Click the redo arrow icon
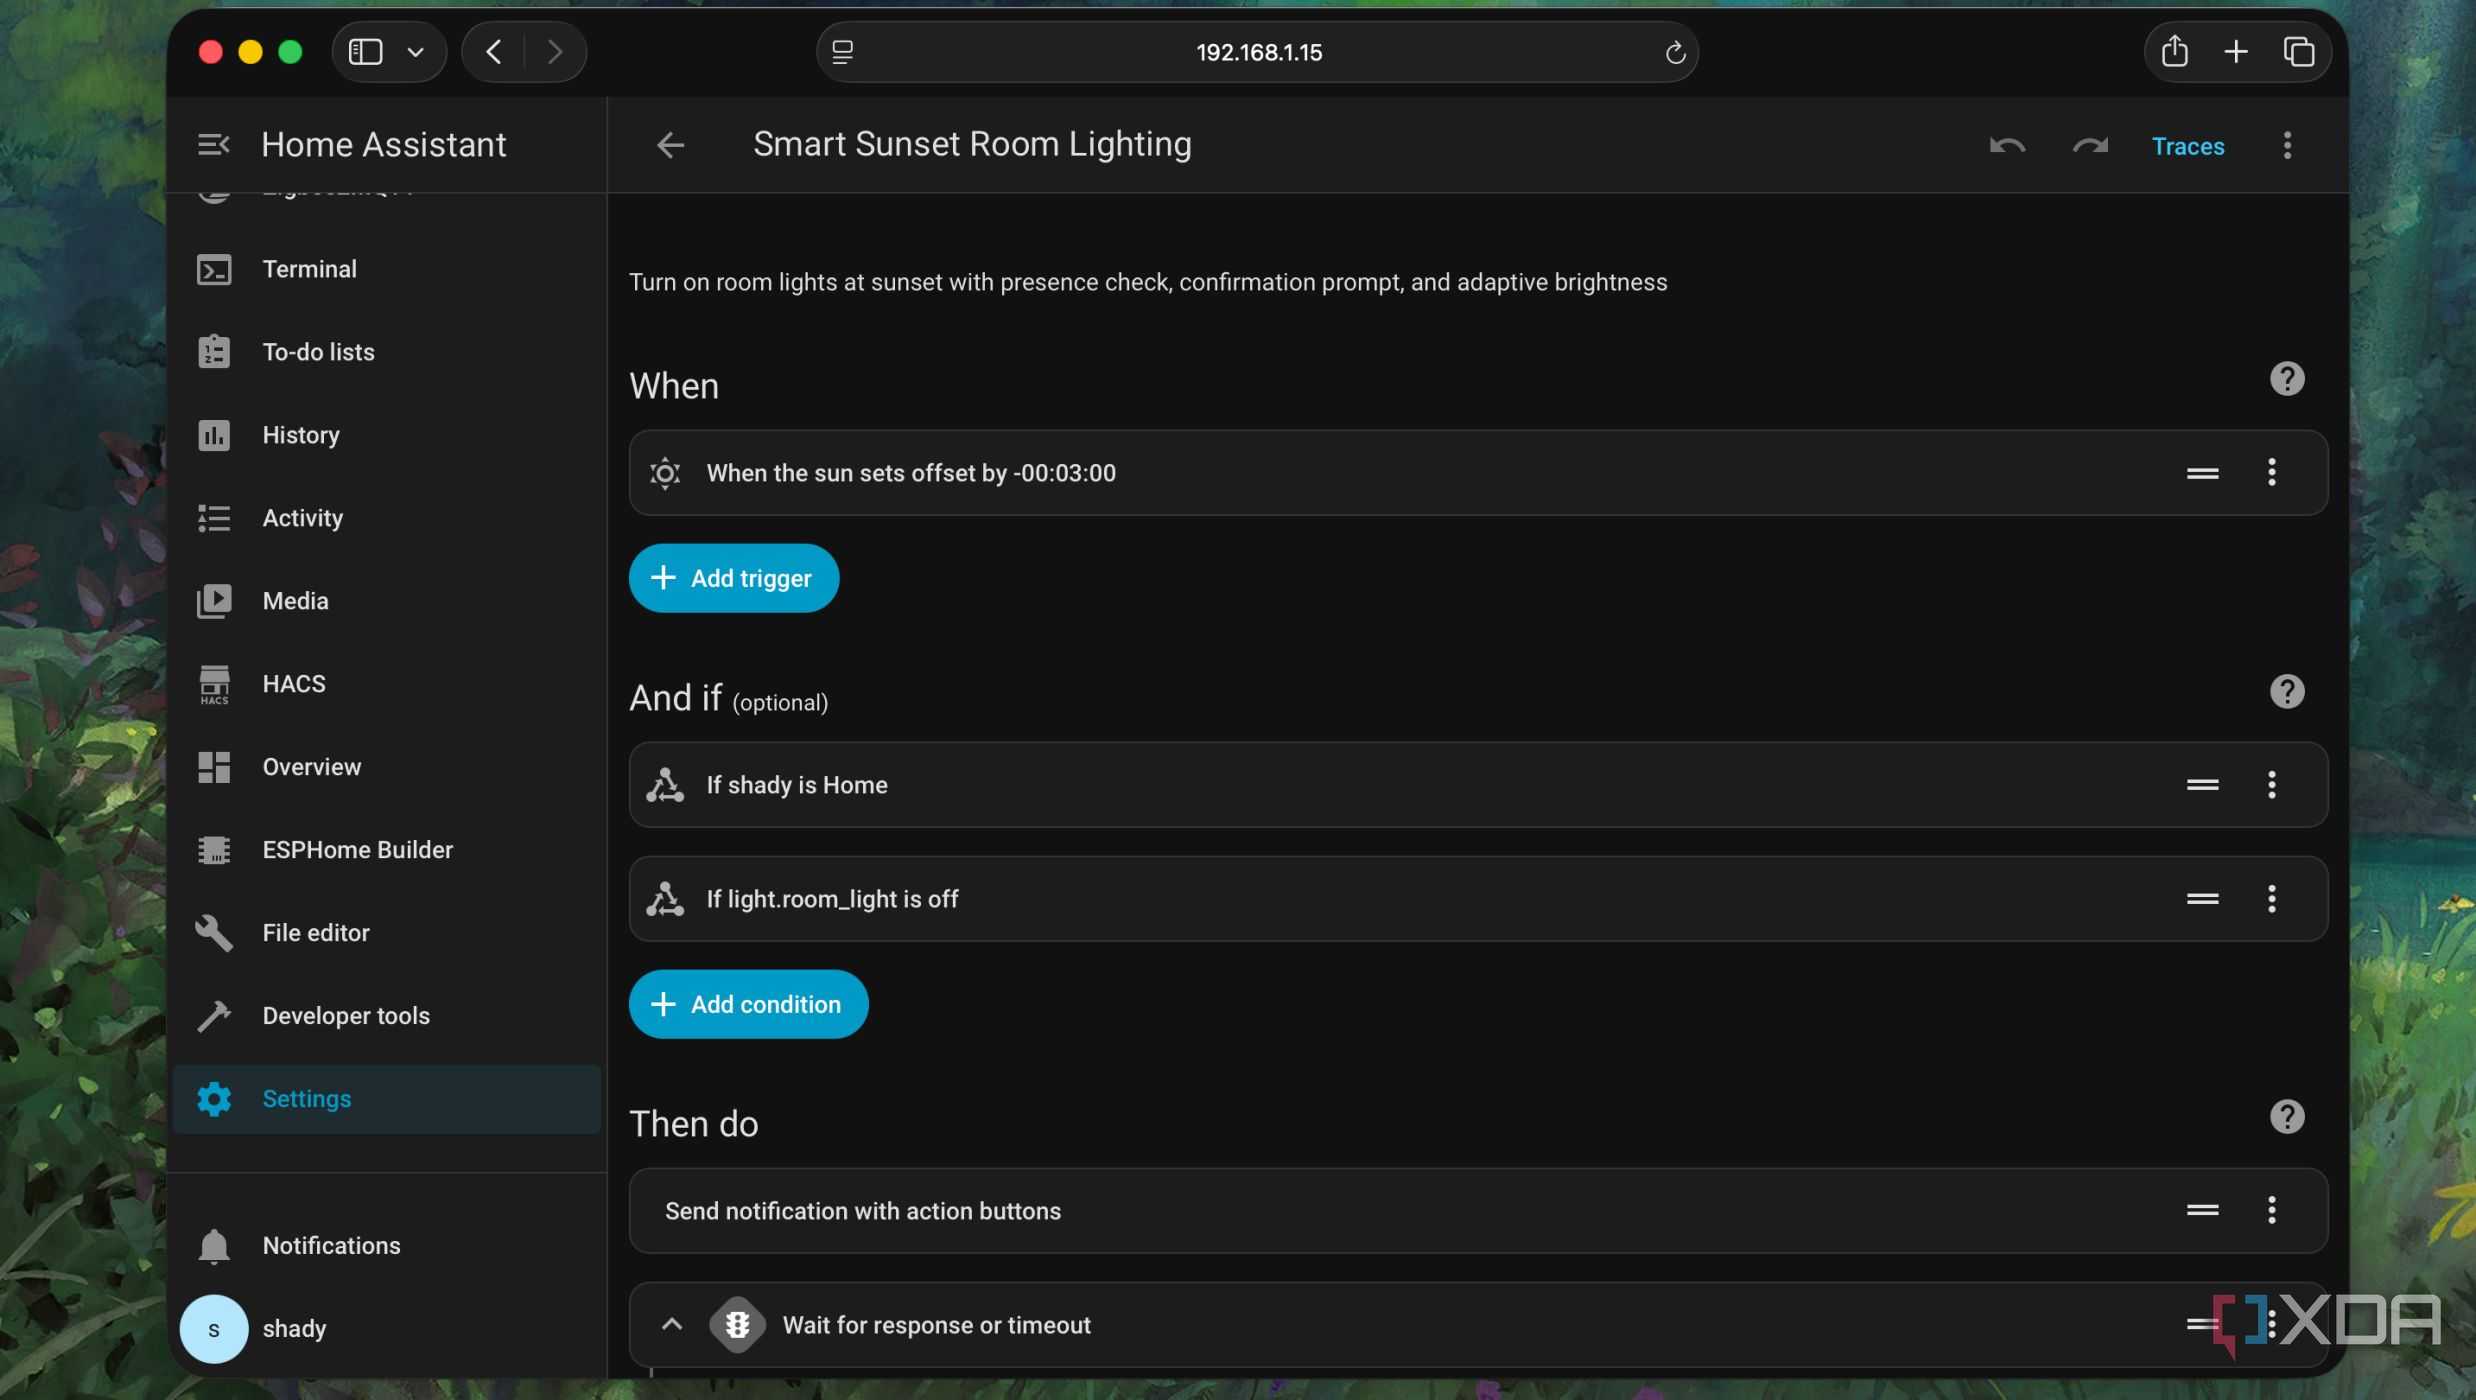 pyautogui.click(x=2090, y=146)
